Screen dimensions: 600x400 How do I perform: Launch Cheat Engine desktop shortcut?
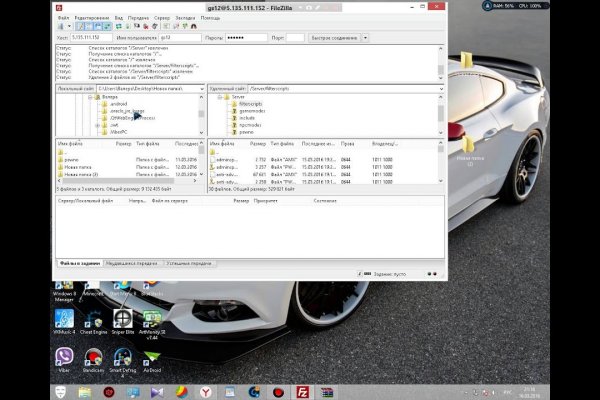[x=94, y=320]
